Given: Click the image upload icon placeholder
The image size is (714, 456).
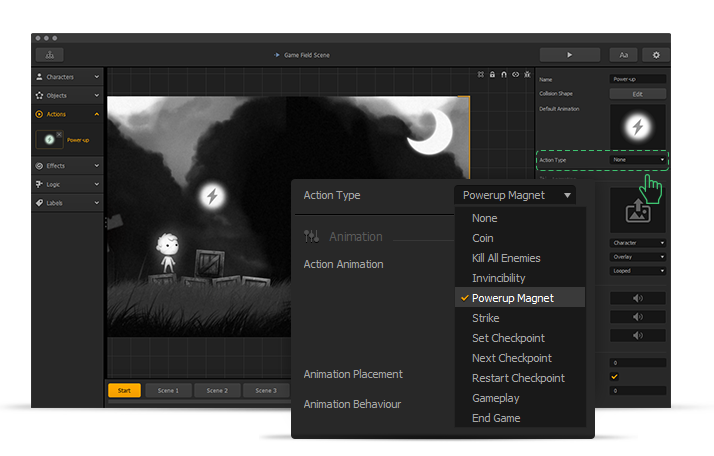Looking at the screenshot, I should click(638, 211).
